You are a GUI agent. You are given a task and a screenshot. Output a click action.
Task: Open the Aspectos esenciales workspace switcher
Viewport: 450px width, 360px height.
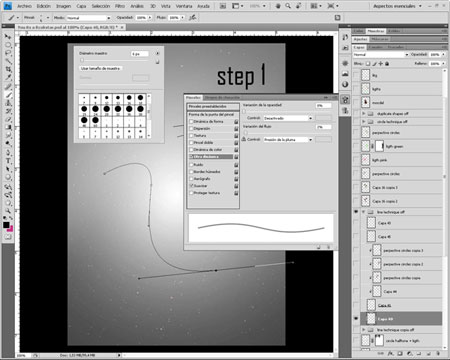[397, 6]
